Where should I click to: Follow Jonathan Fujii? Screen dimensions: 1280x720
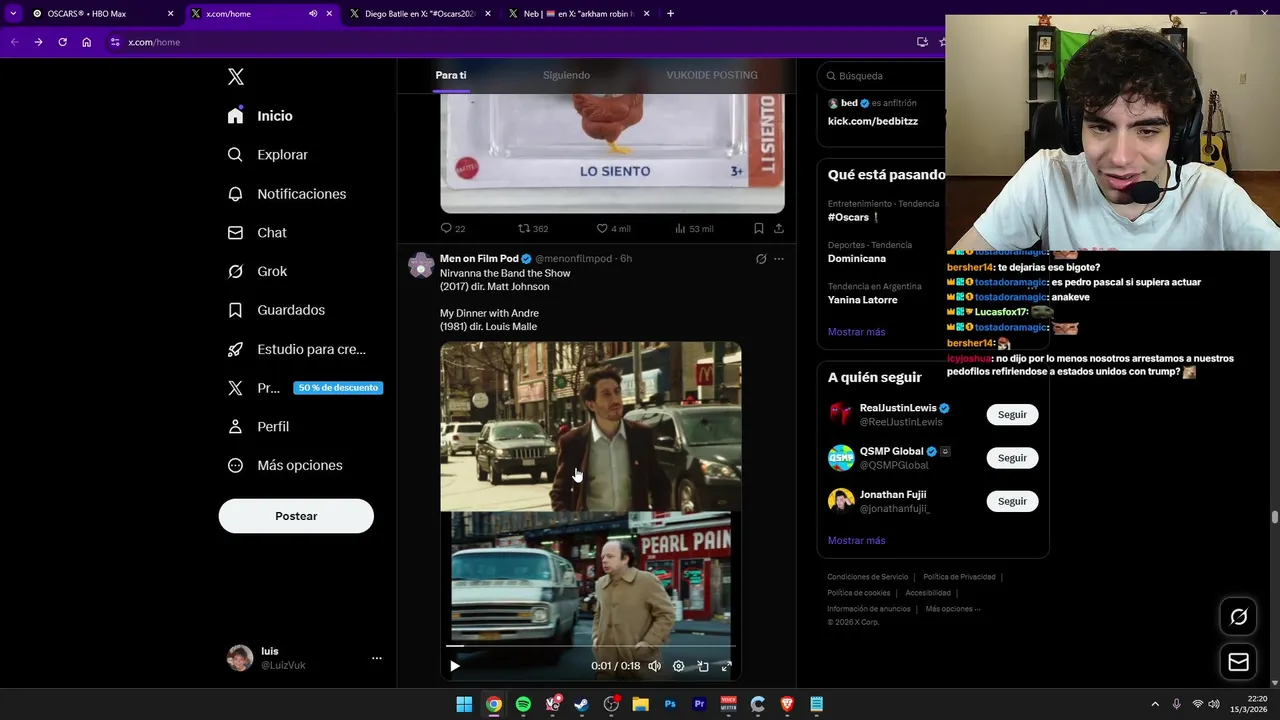tap(1012, 501)
